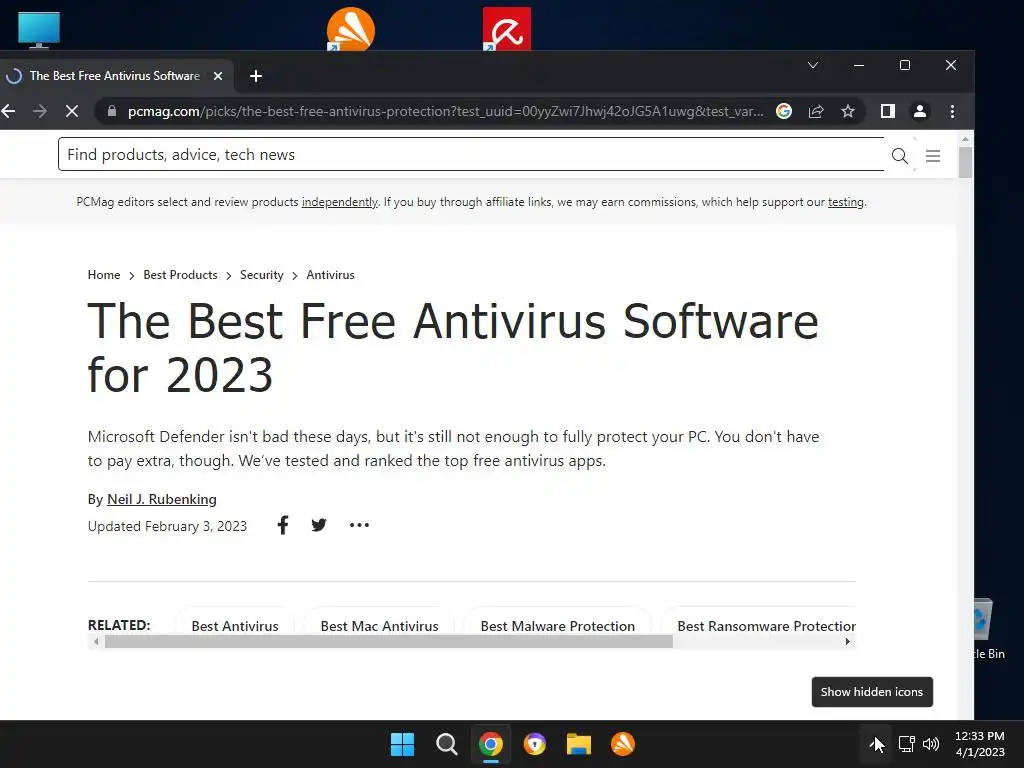Go to Antivirus breadcrumb
The width and height of the screenshot is (1024, 768).
(330, 275)
